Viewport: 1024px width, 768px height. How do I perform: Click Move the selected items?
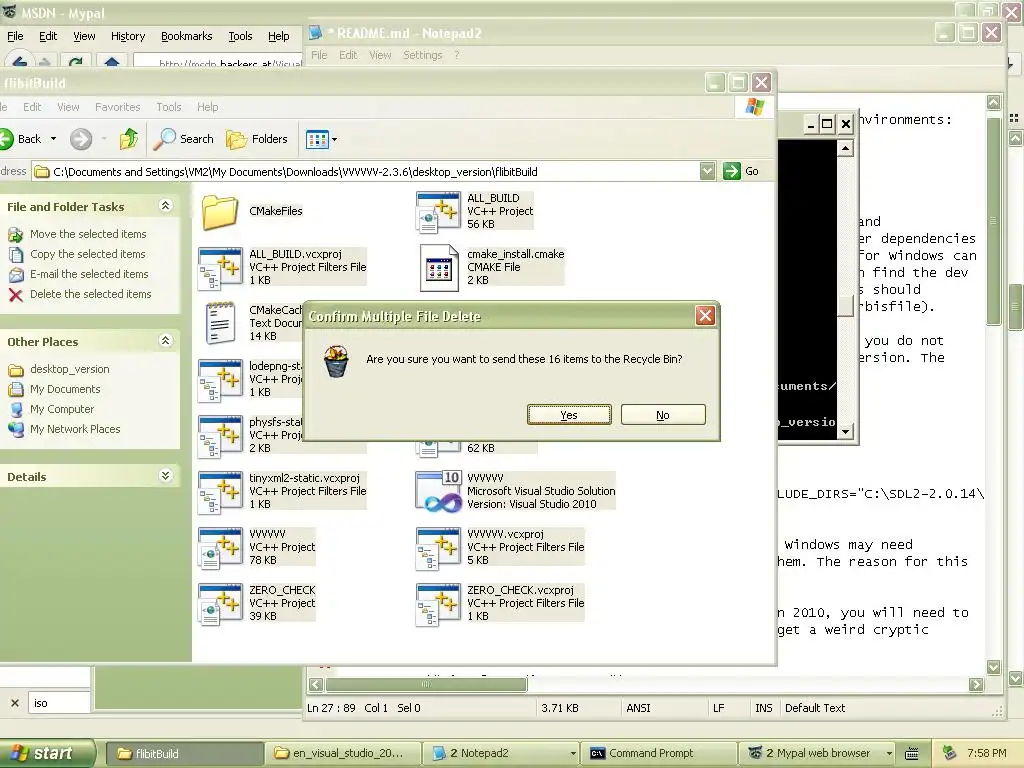(88, 234)
